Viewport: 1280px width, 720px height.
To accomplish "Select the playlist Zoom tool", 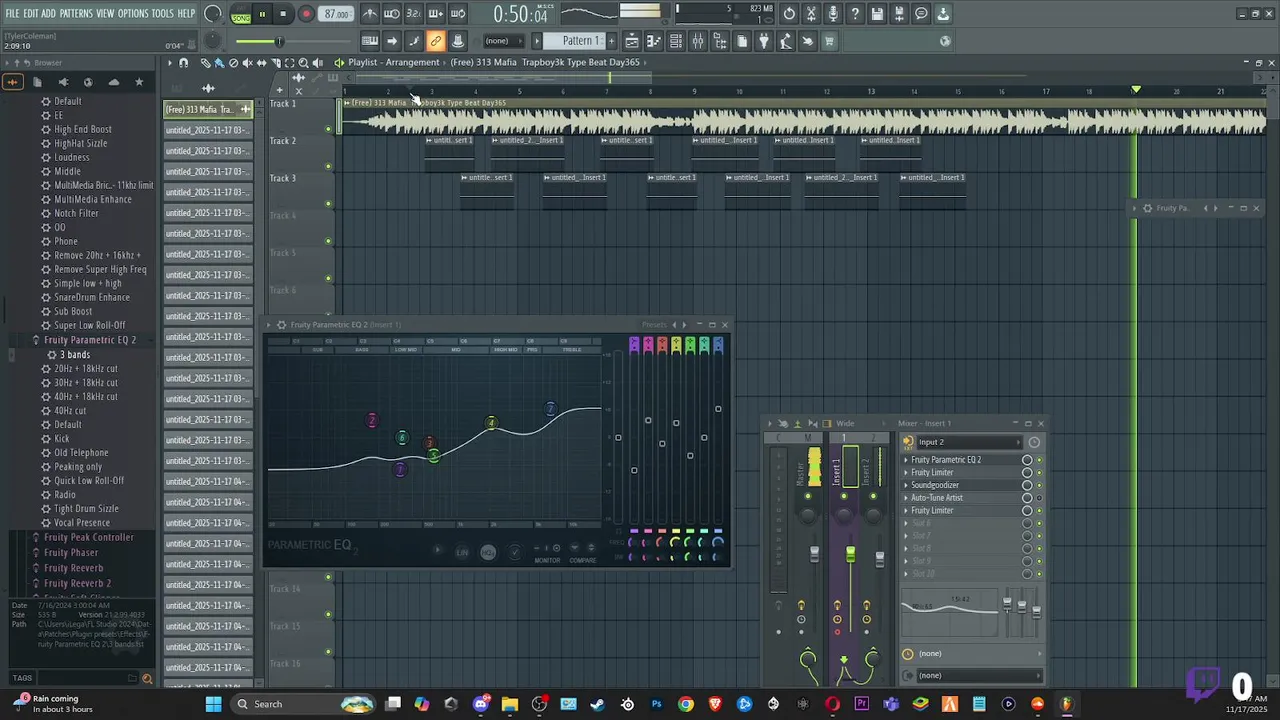I will (303, 63).
